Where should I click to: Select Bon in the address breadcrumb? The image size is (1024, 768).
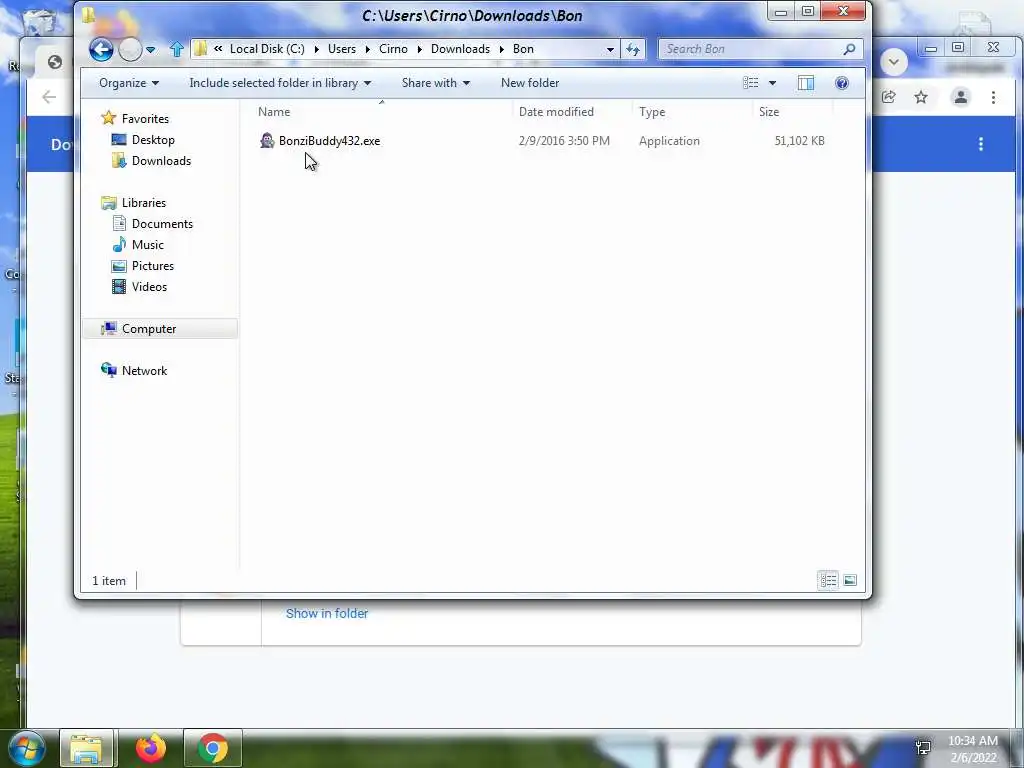pyautogui.click(x=523, y=49)
